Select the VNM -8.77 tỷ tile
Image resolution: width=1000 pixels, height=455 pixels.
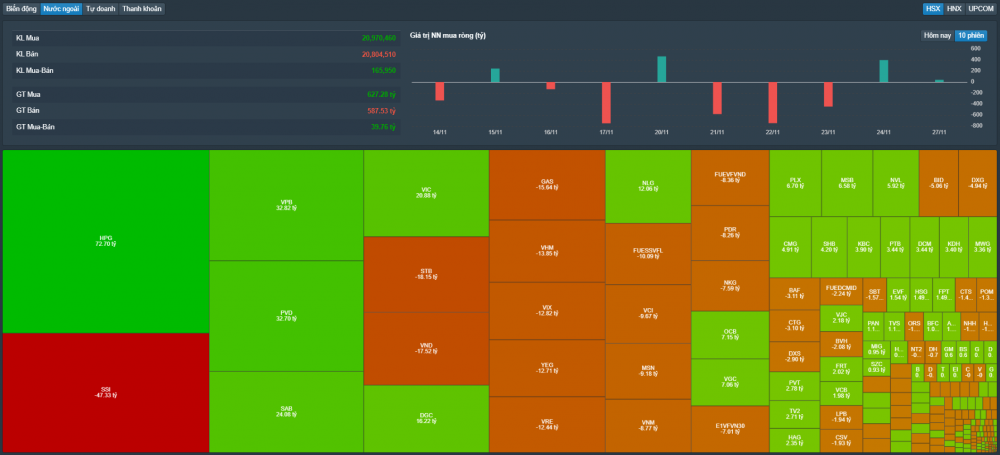648,426
